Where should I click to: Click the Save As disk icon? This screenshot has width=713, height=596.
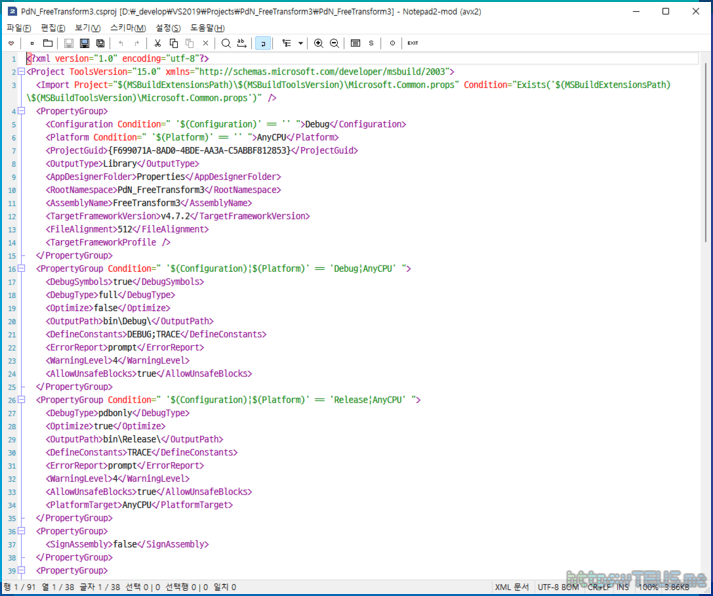coord(85,43)
